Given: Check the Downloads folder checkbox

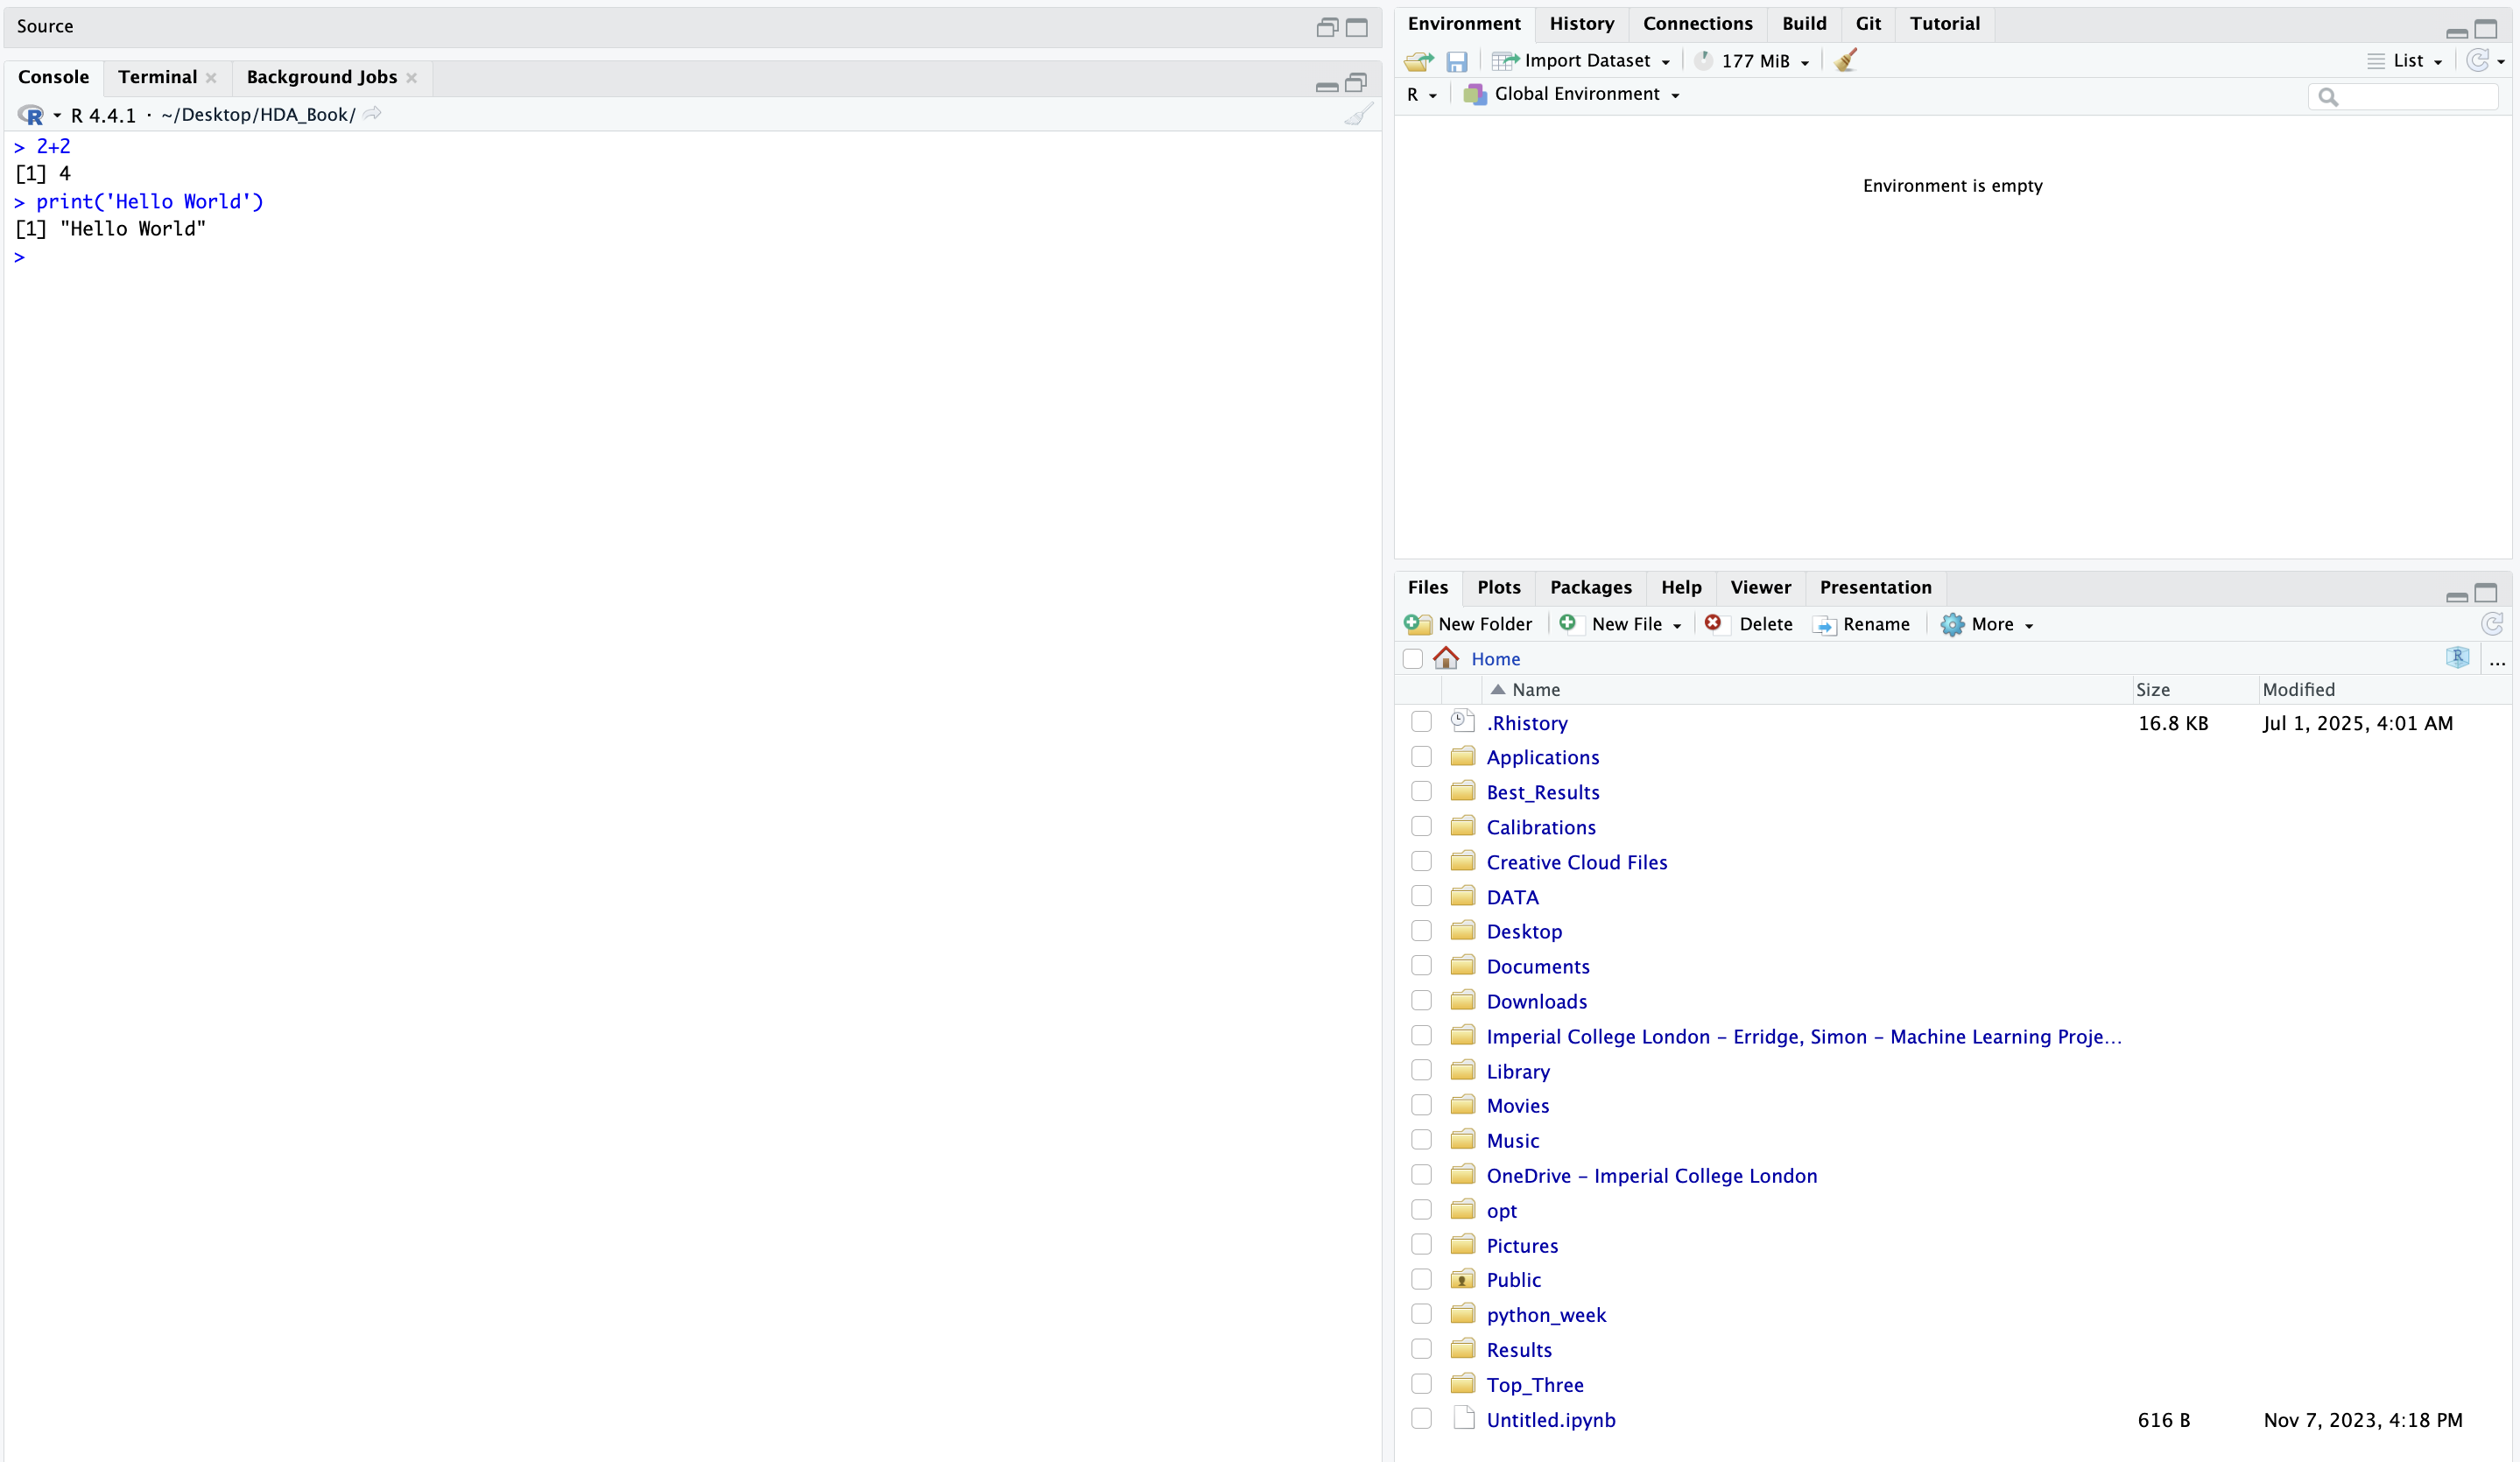Looking at the screenshot, I should pos(1421,1001).
